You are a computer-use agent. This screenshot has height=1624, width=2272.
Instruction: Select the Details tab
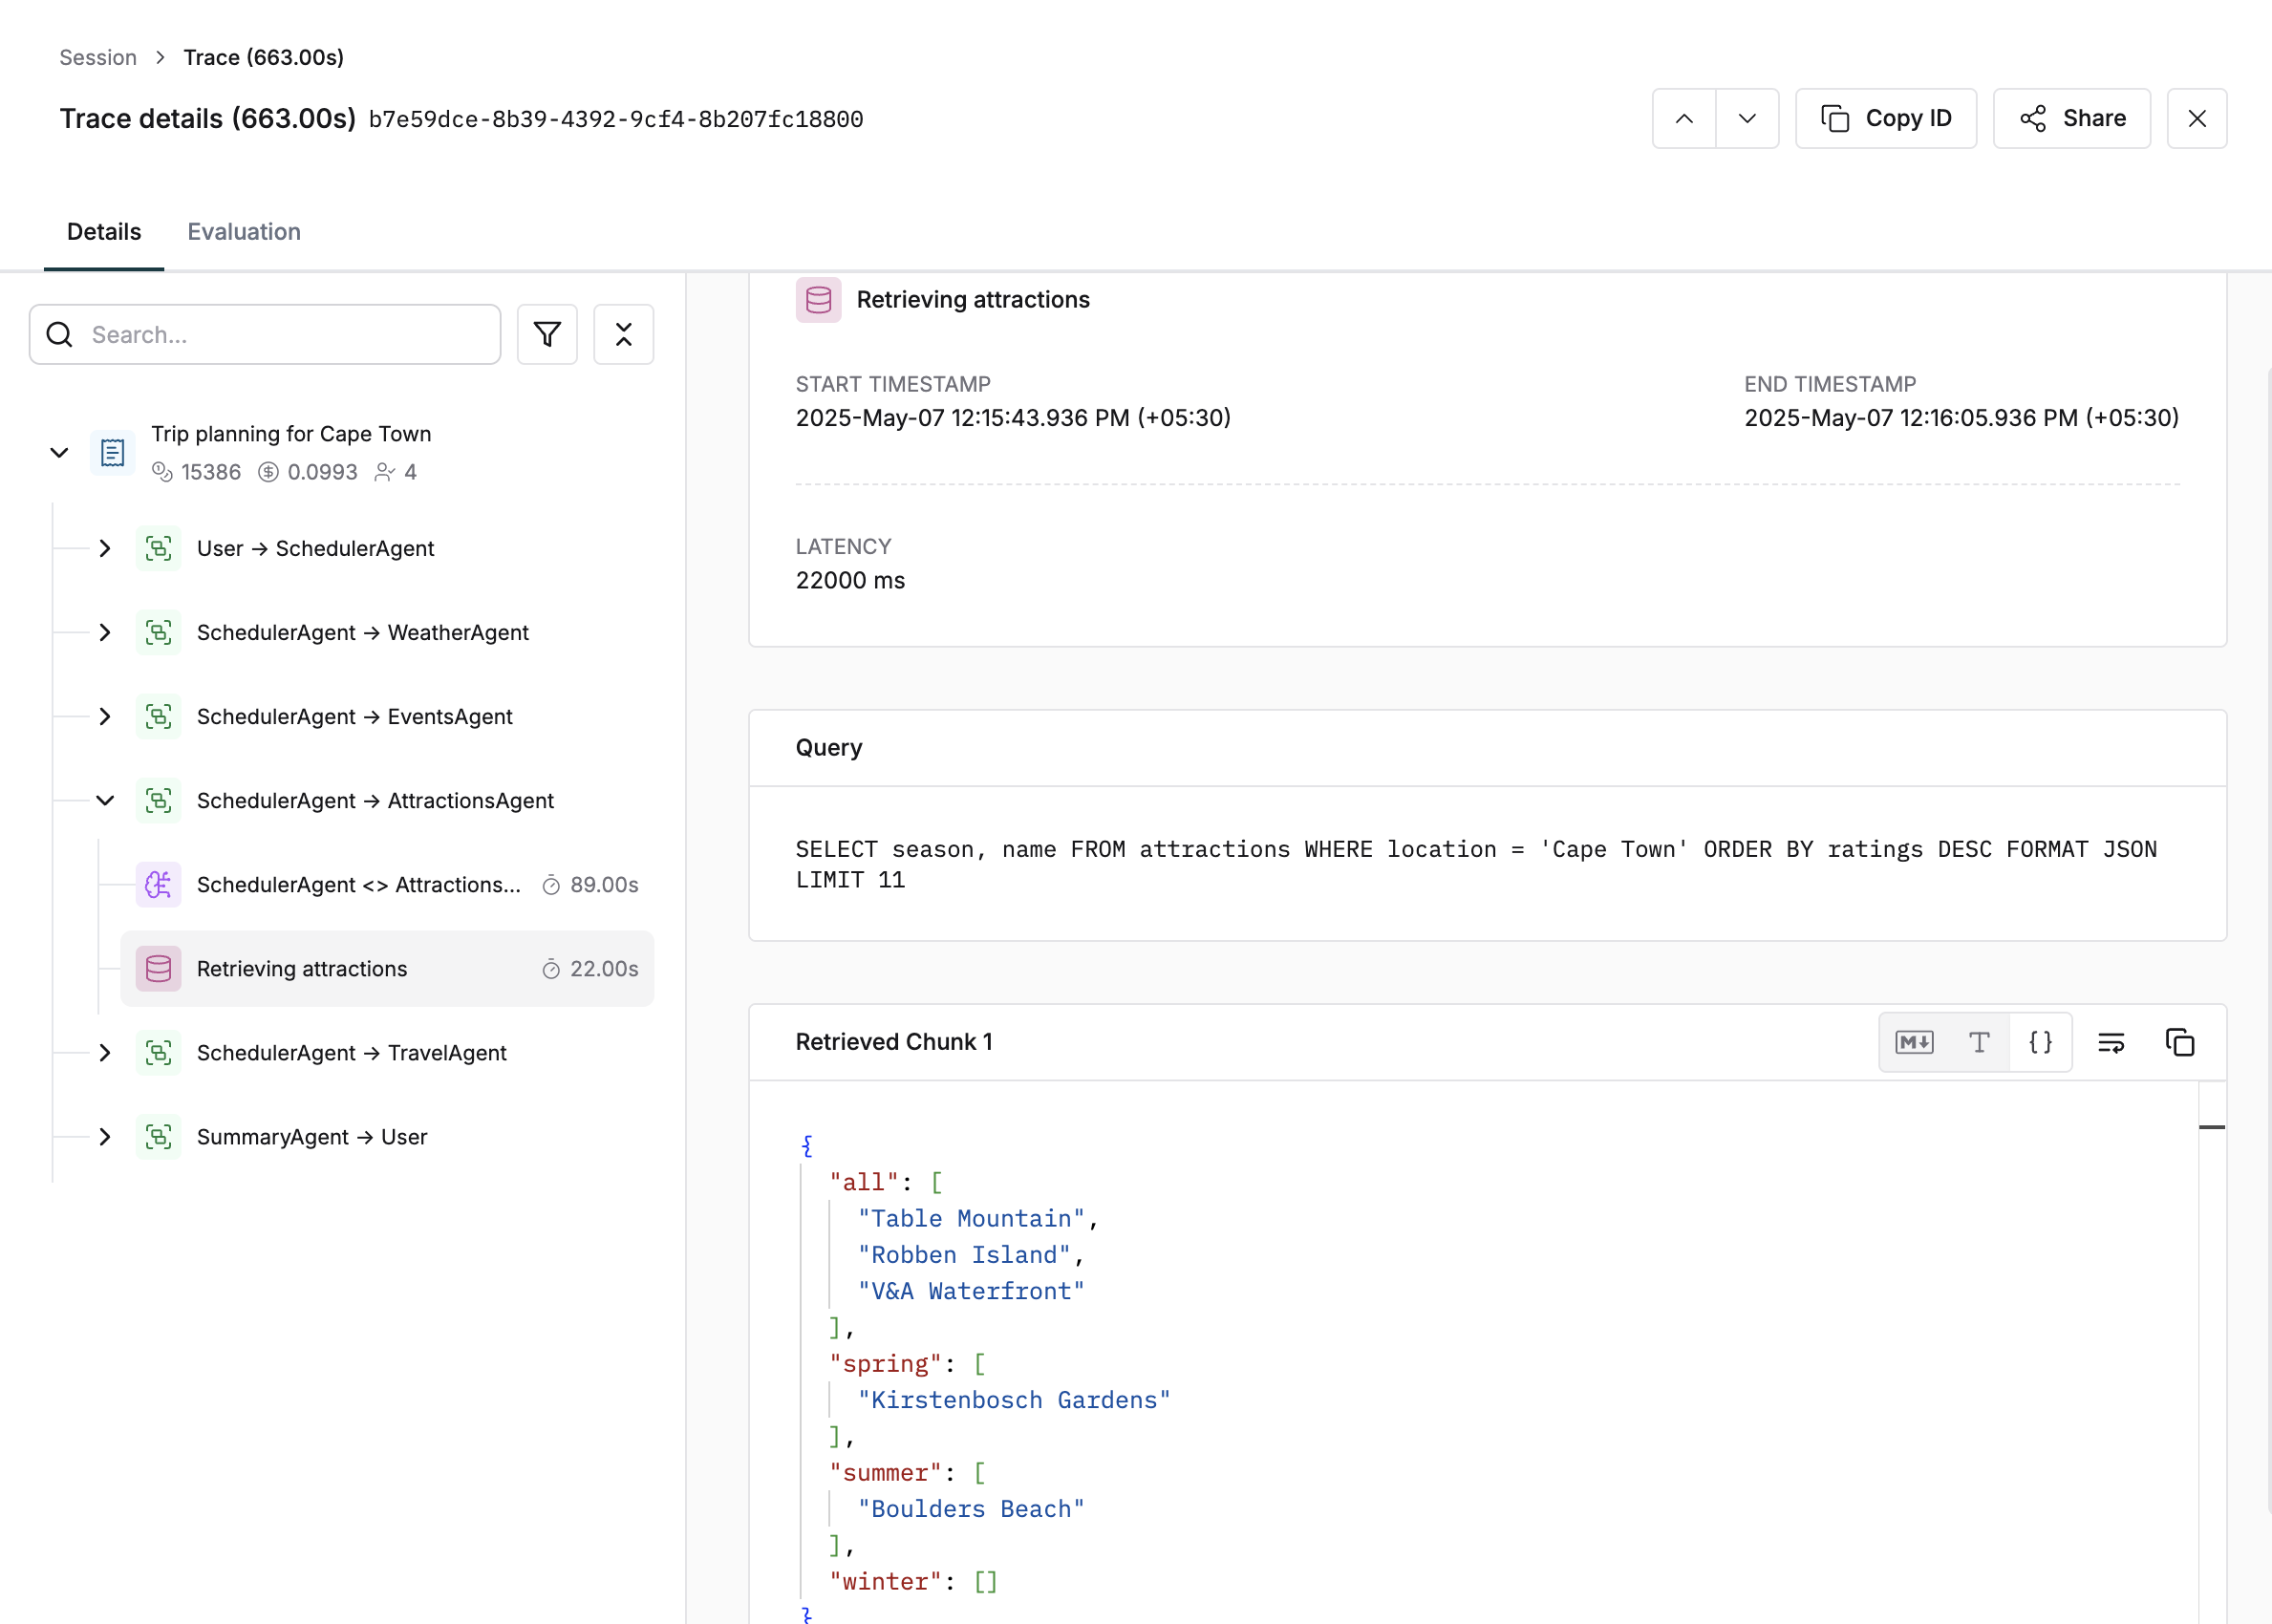(x=103, y=231)
